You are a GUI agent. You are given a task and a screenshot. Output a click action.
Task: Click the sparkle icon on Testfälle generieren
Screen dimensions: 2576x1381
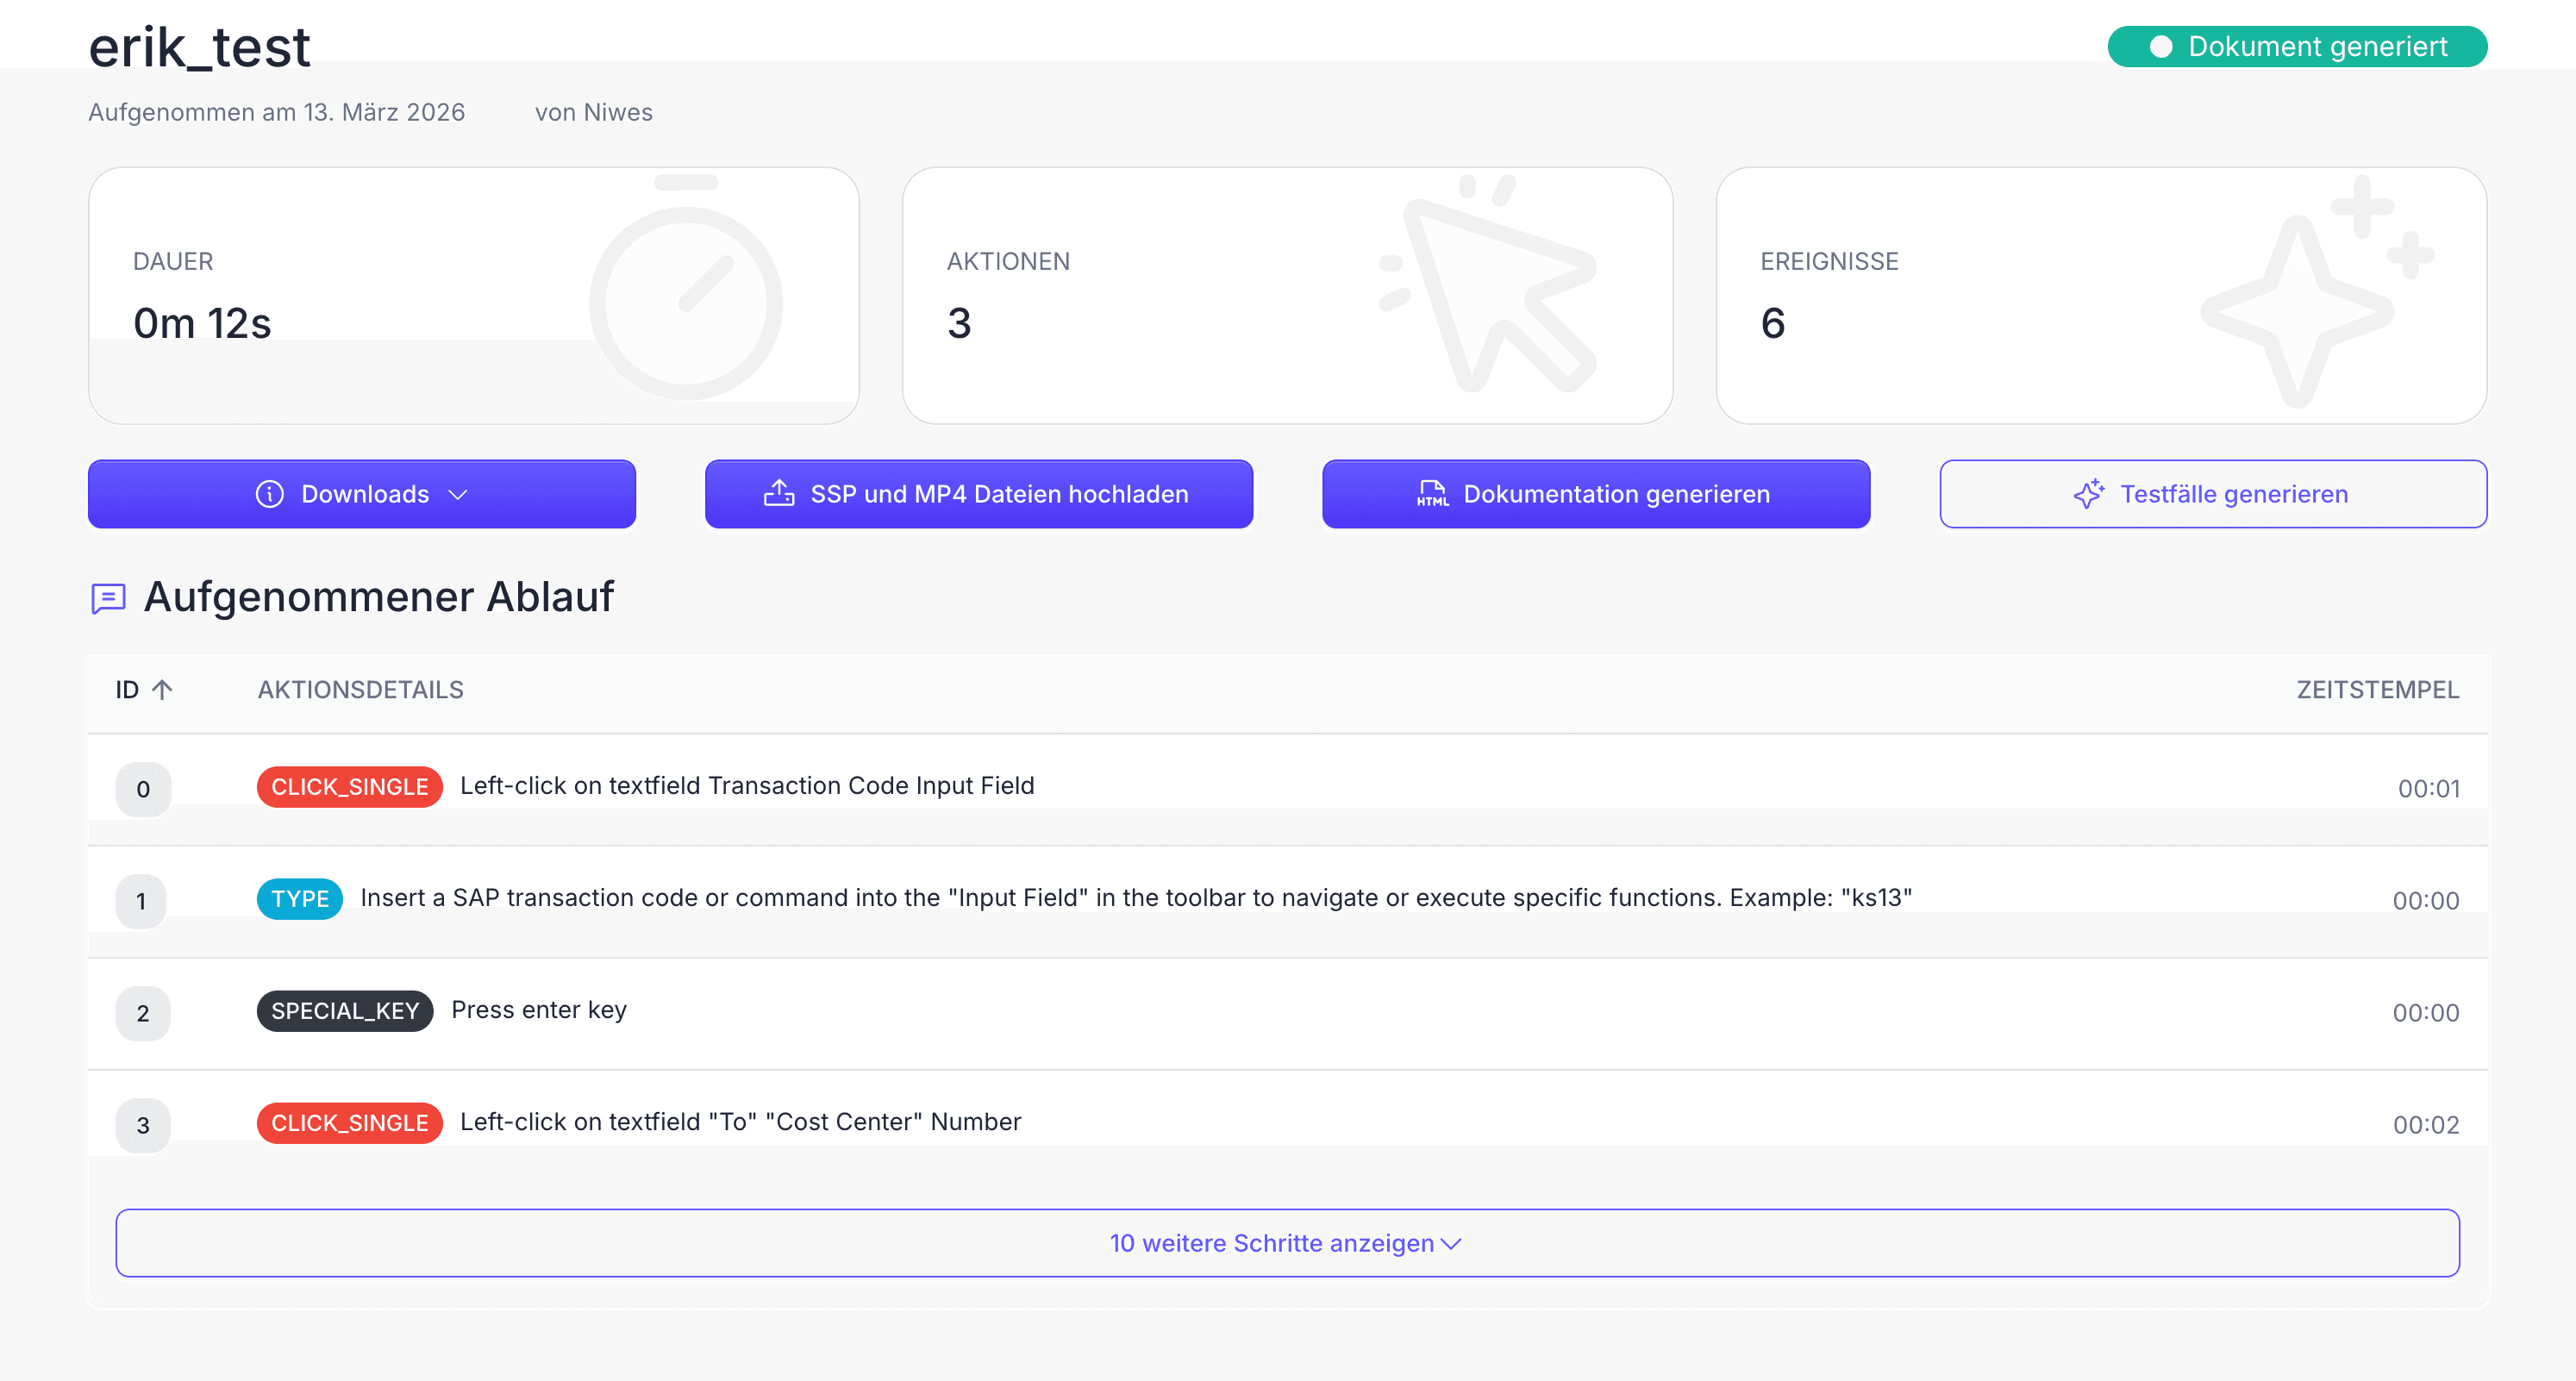pyautogui.click(x=2088, y=493)
